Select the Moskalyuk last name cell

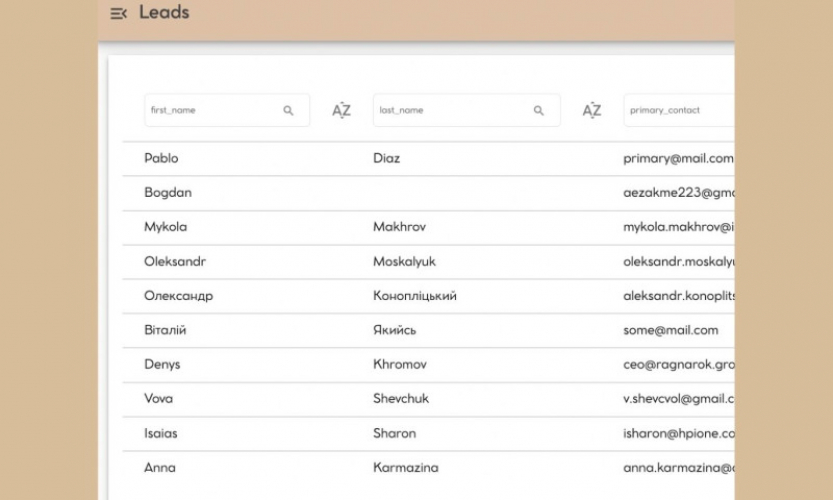[x=404, y=261]
